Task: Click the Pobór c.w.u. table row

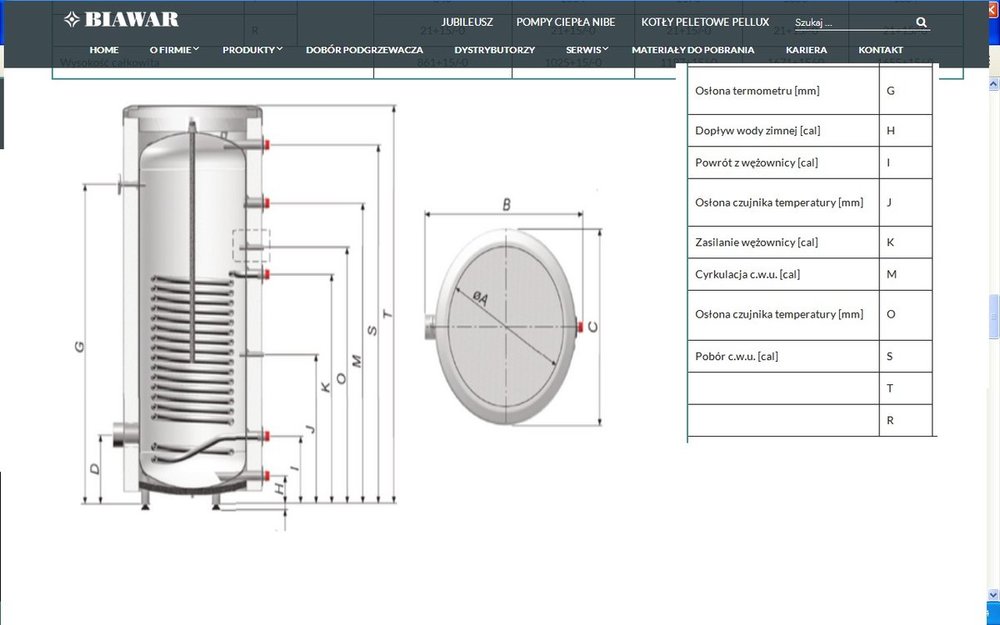Action: [x=782, y=356]
